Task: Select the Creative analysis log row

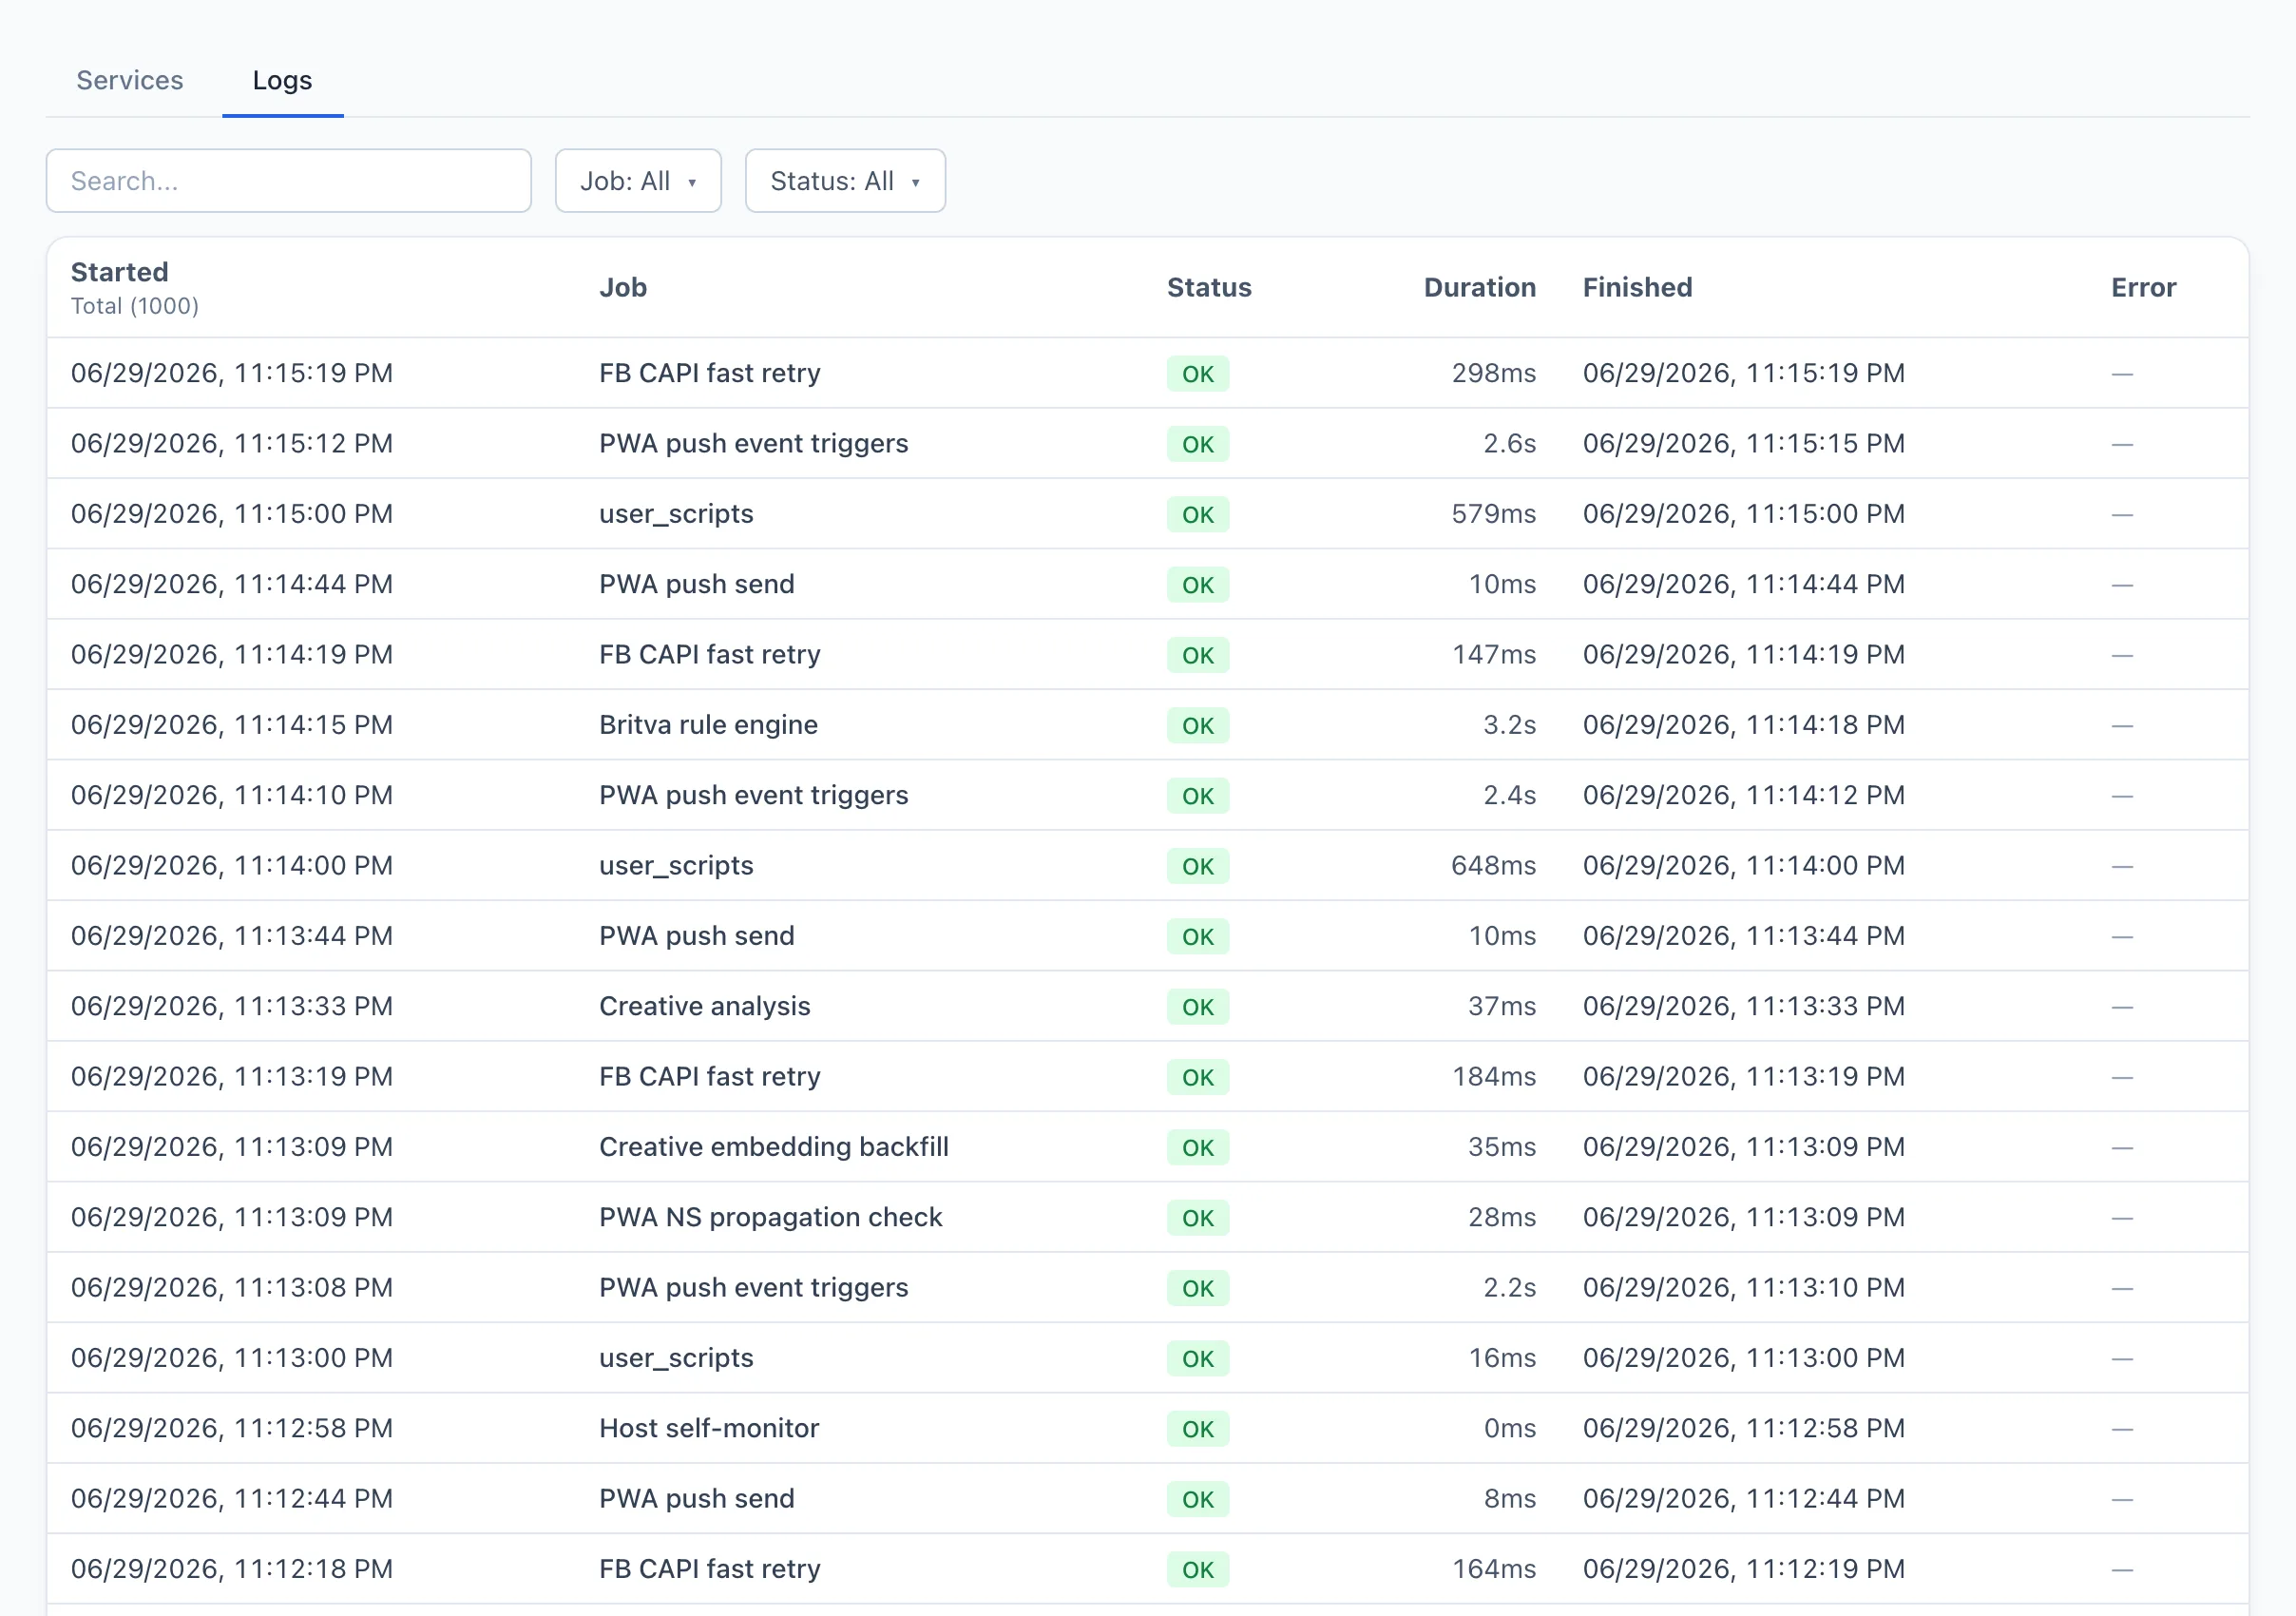Action: (x=1147, y=1006)
